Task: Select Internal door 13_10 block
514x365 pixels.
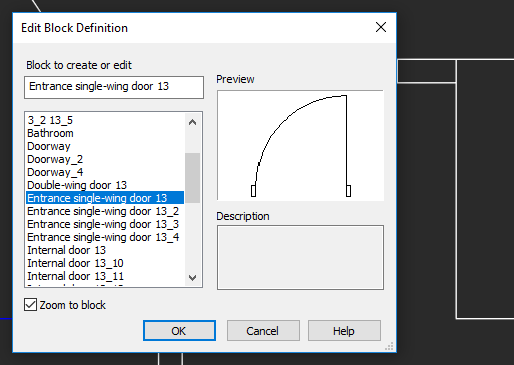Action: coord(105,263)
